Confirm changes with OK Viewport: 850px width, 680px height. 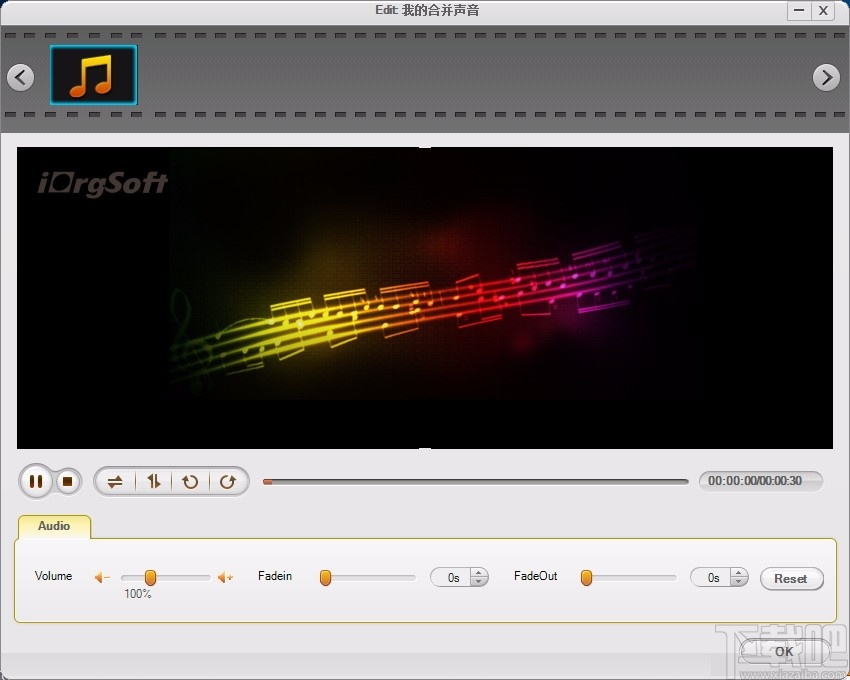click(783, 651)
